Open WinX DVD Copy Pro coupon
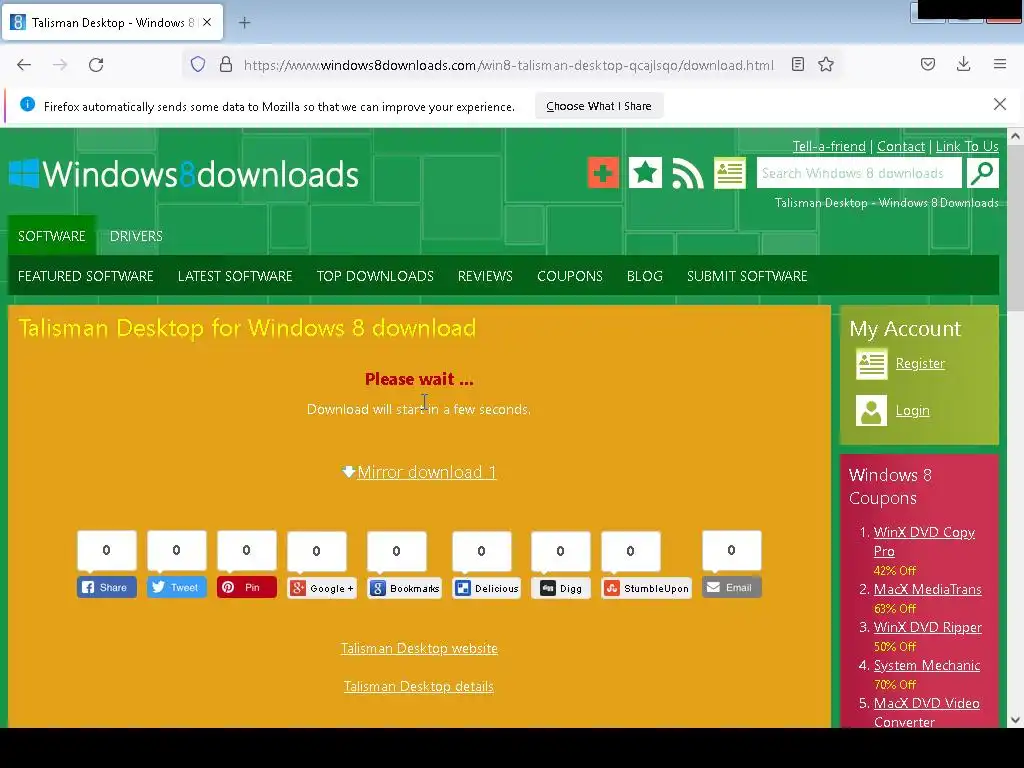 tap(924, 541)
